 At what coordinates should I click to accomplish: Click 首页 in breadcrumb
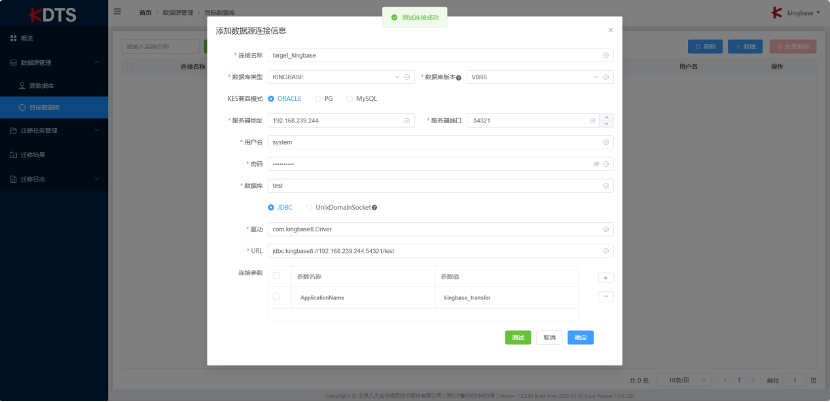click(146, 12)
